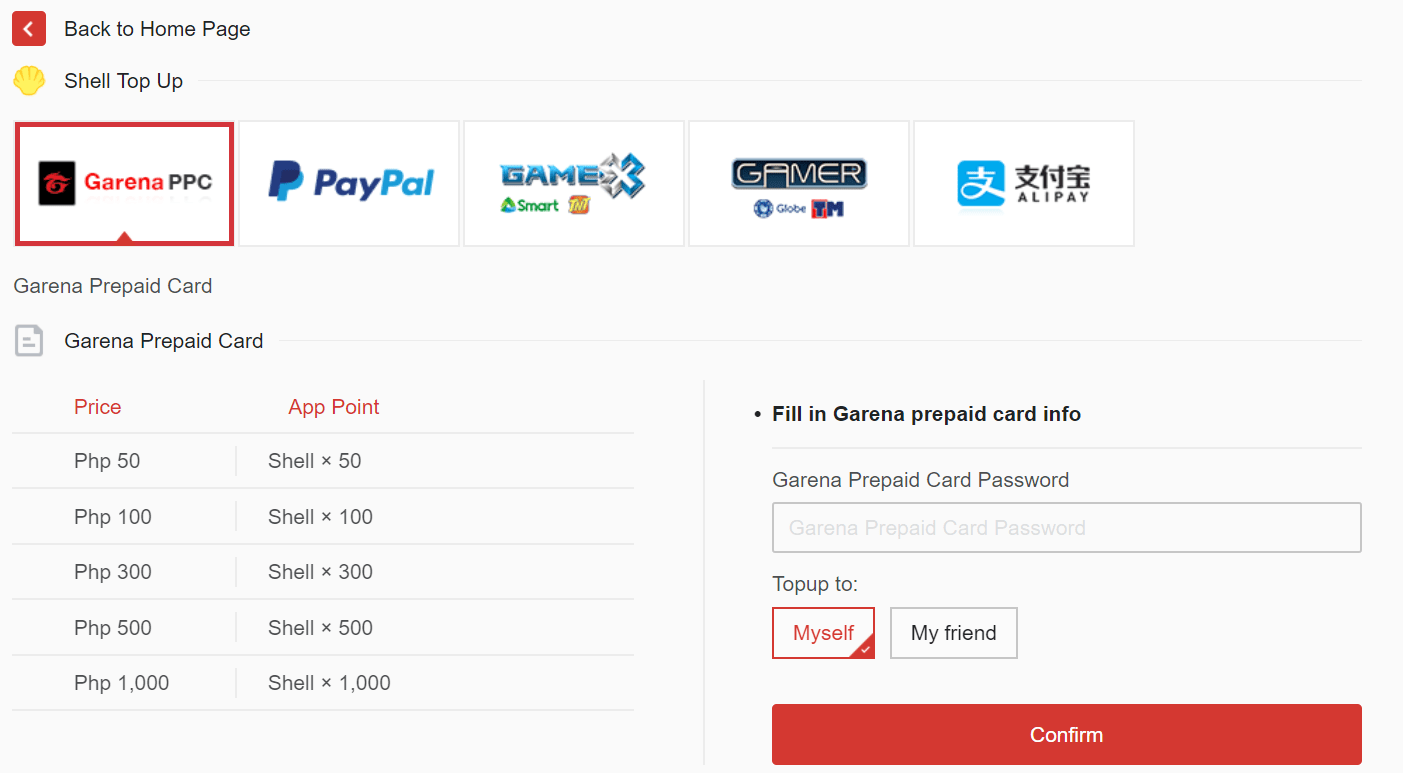Select the Garena PPC payment method icon

click(x=123, y=183)
